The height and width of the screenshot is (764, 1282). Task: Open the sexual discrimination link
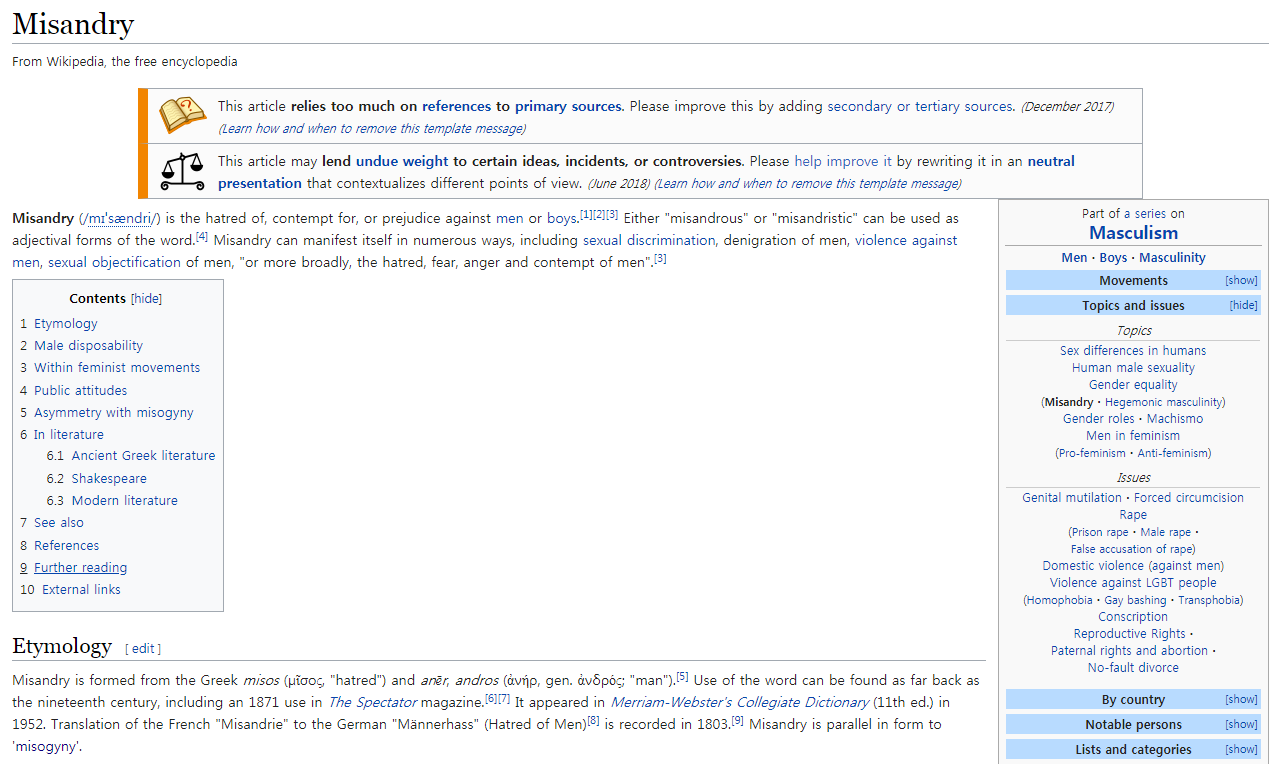tap(649, 241)
